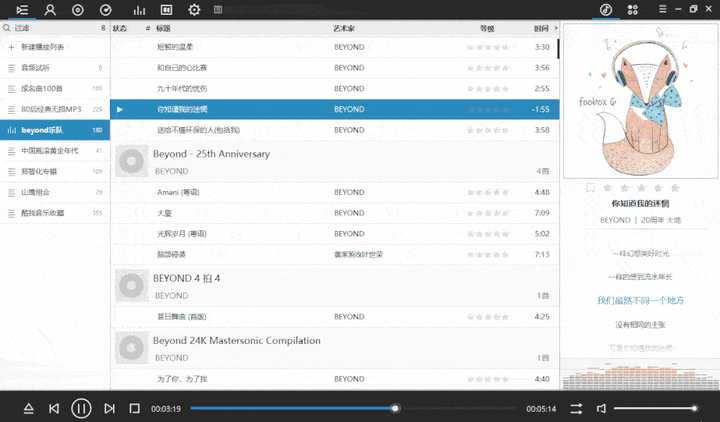This screenshot has width=720, height=422.
Task: Select the 中国摇滚黄金年代 playlist
Action: (55, 151)
